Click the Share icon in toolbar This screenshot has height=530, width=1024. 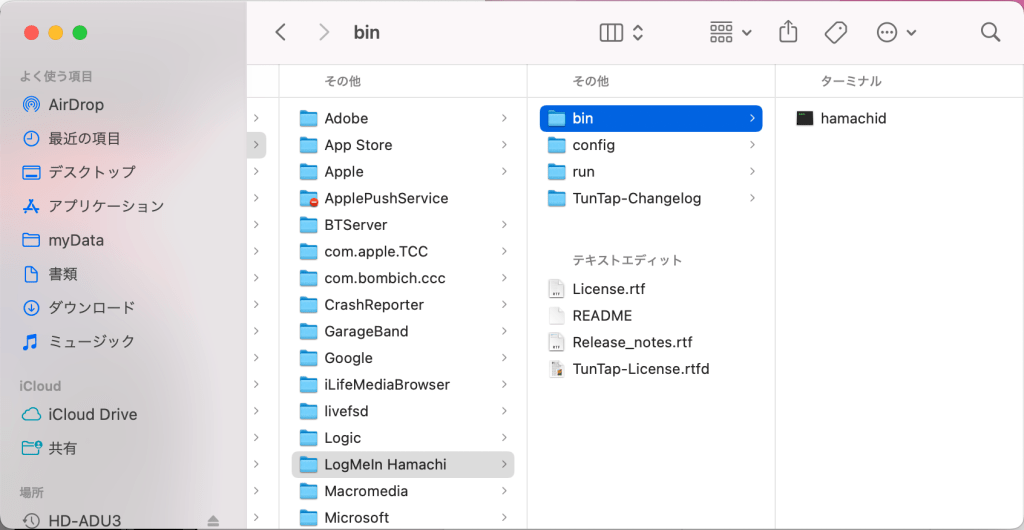(788, 32)
